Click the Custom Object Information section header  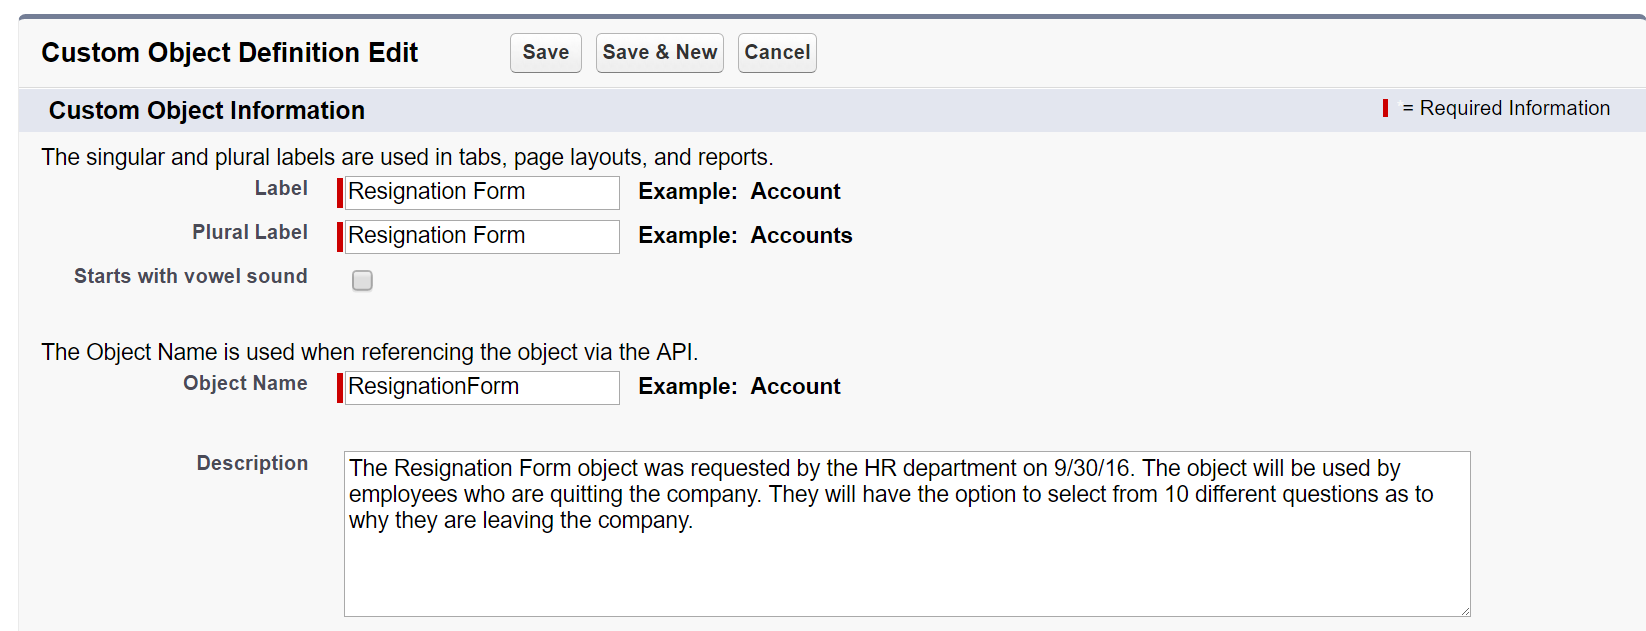[x=207, y=111]
